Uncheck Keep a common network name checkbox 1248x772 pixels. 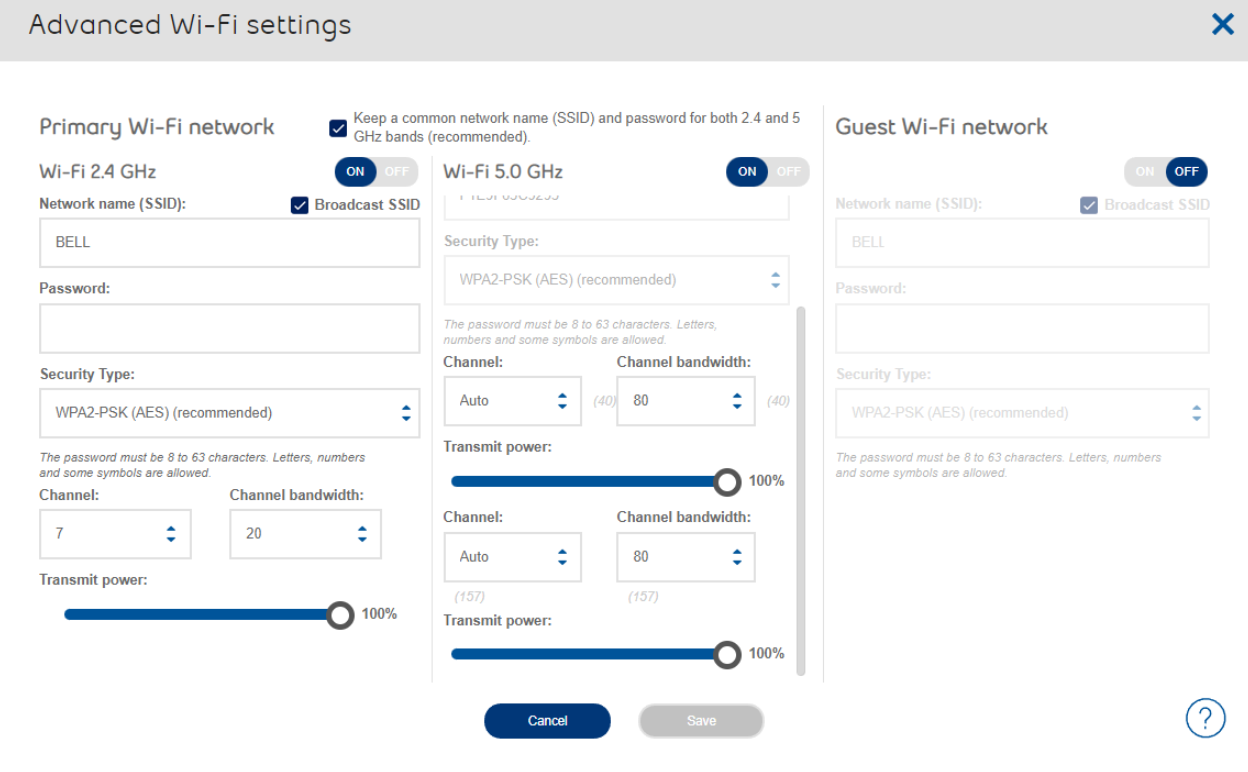coord(338,127)
